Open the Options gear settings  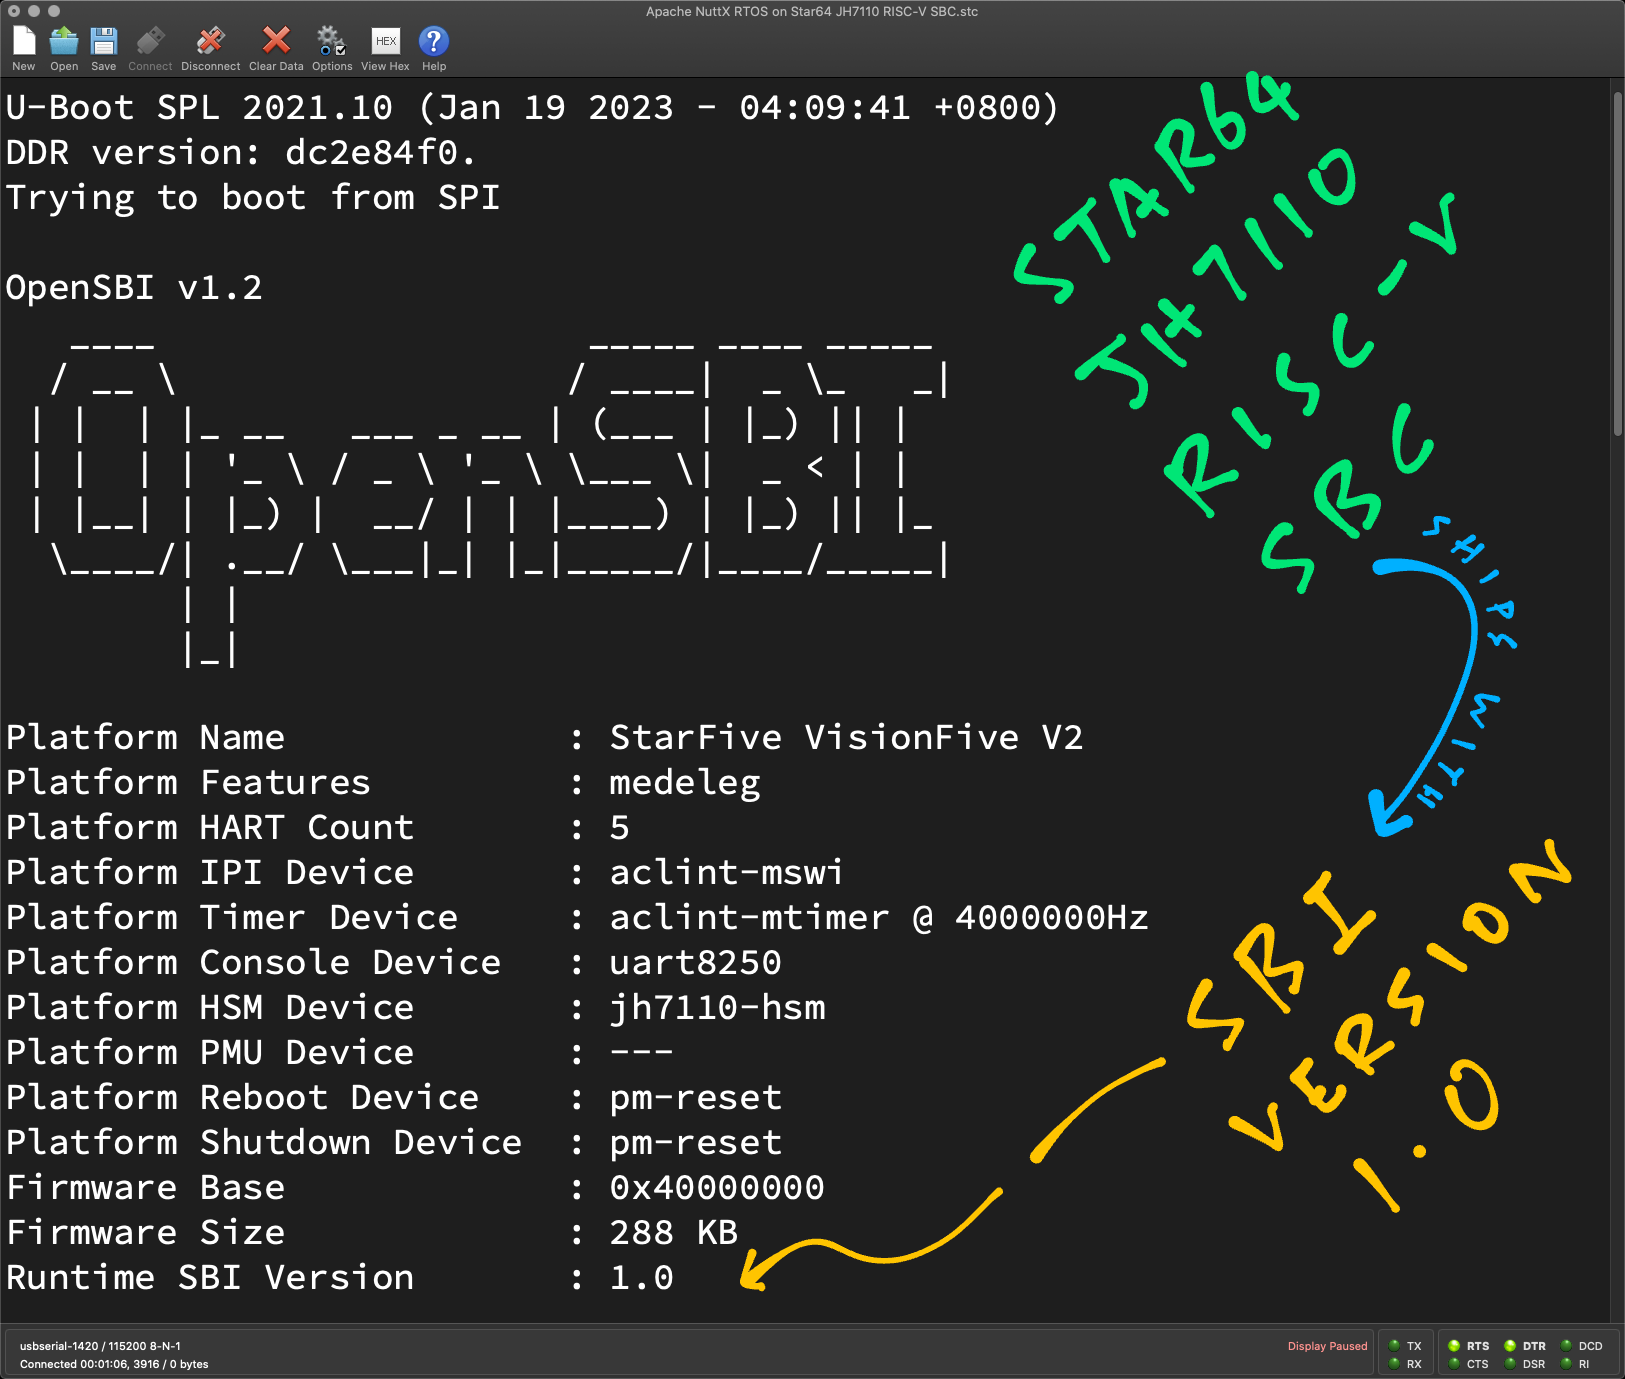point(332,48)
